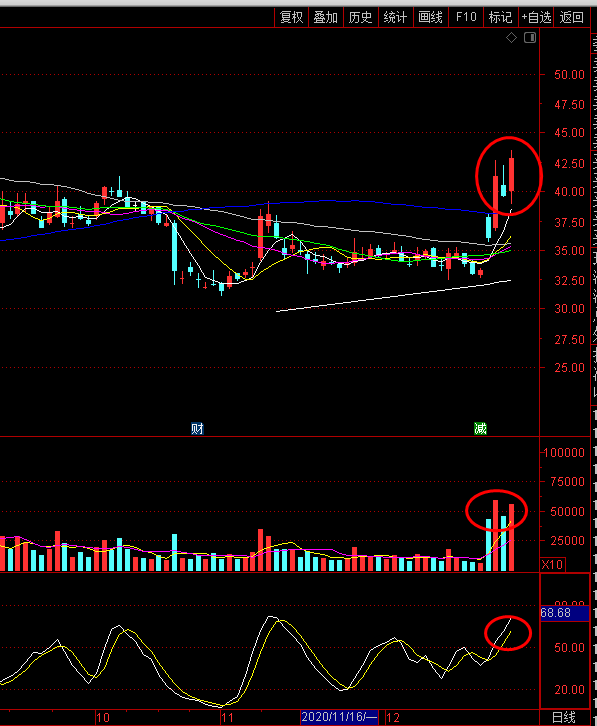
Task: Click the 42.50 price axis label
Action: coord(569,163)
